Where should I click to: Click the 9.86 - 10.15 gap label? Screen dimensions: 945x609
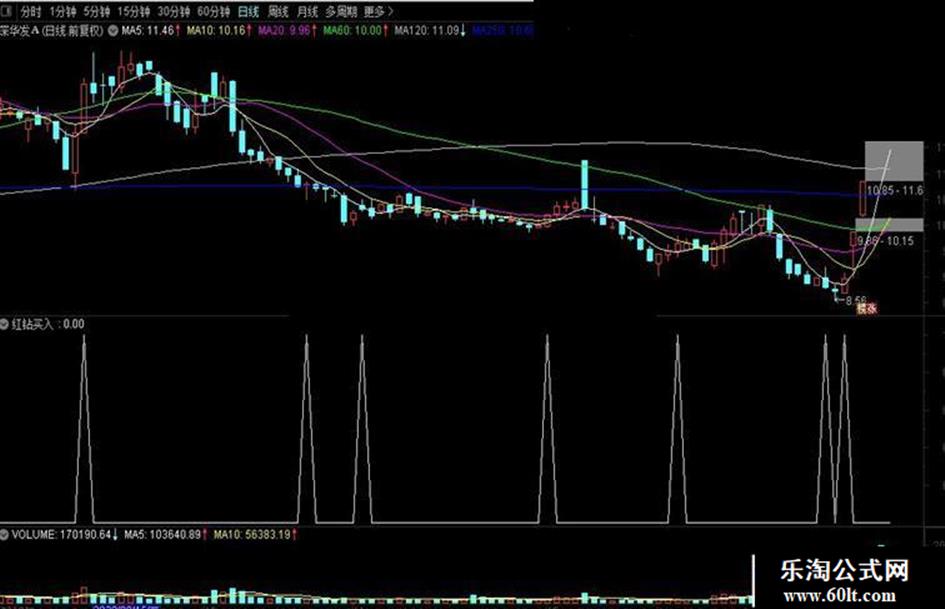pos(885,241)
